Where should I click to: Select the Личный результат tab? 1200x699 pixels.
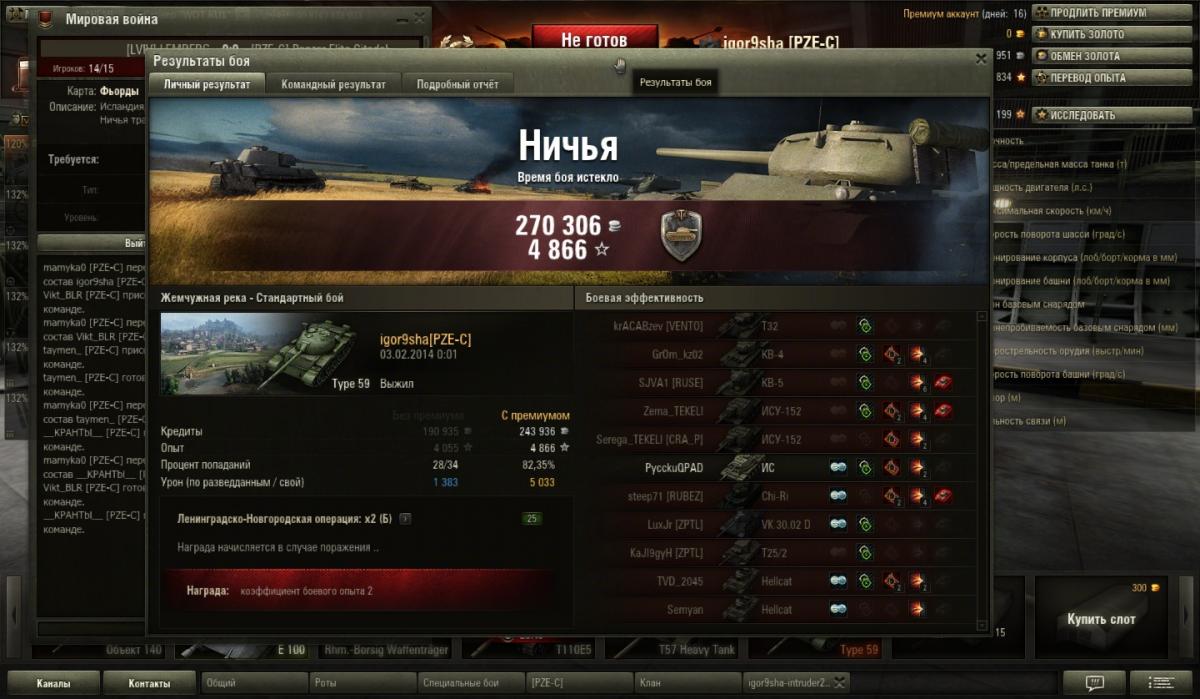208,85
